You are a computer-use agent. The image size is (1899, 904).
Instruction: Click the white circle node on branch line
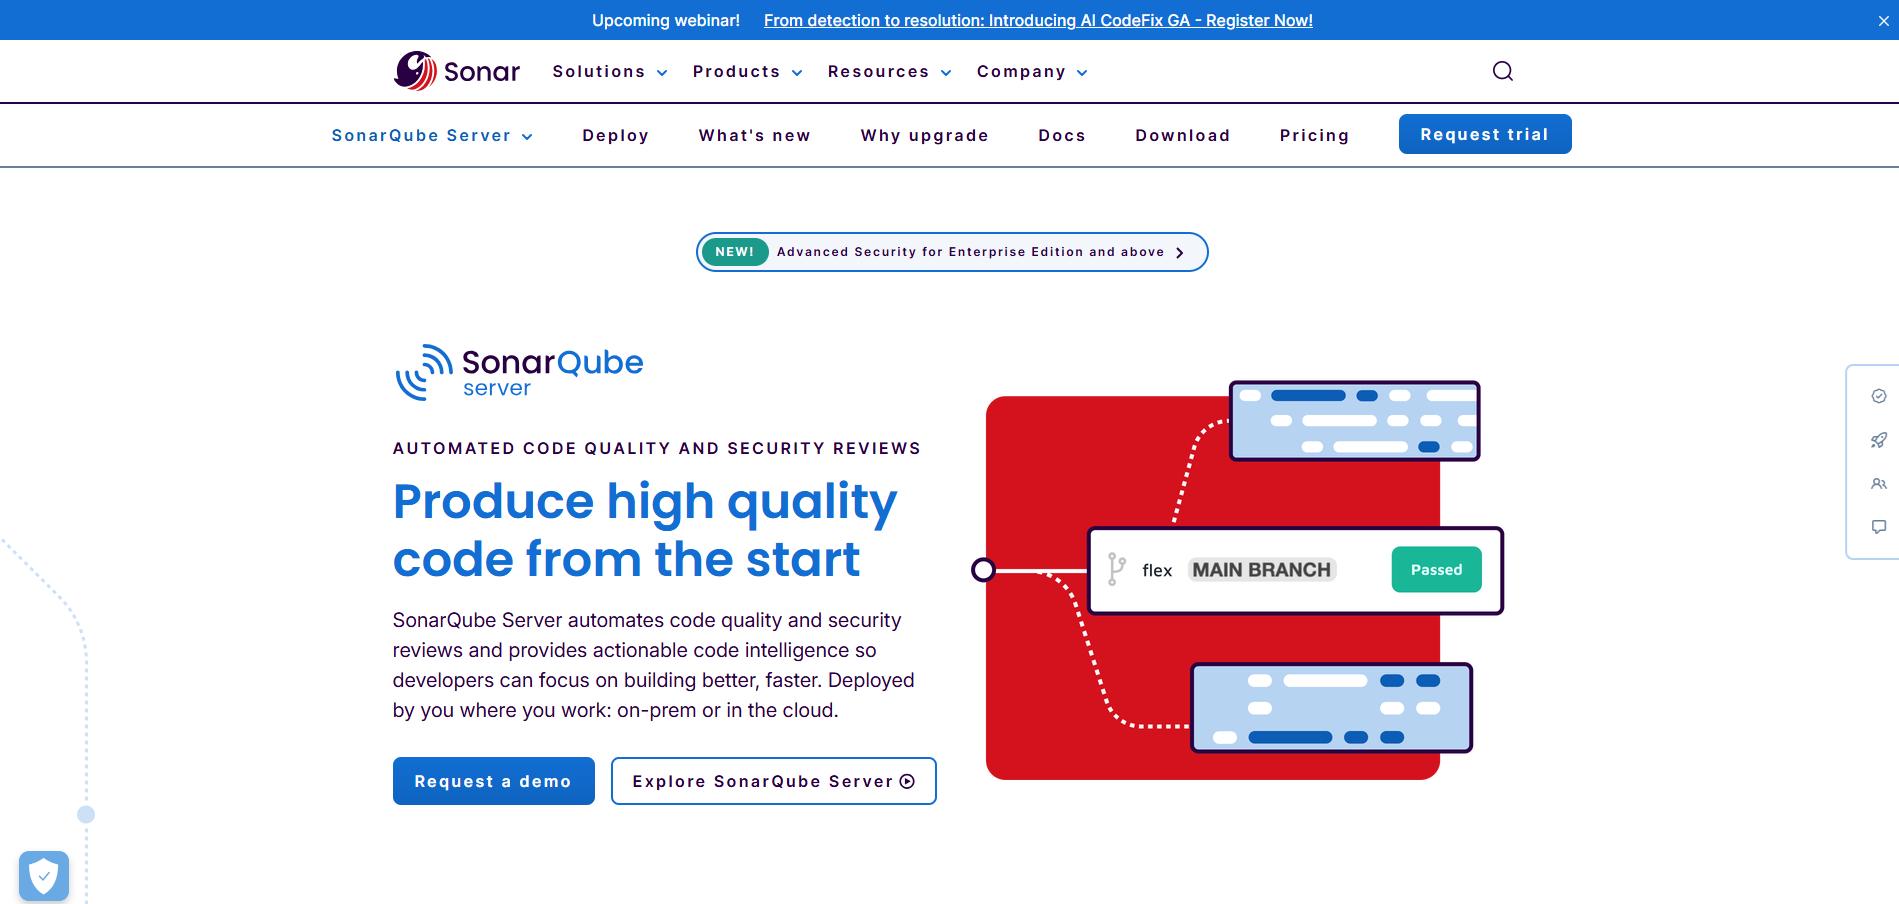coord(983,570)
